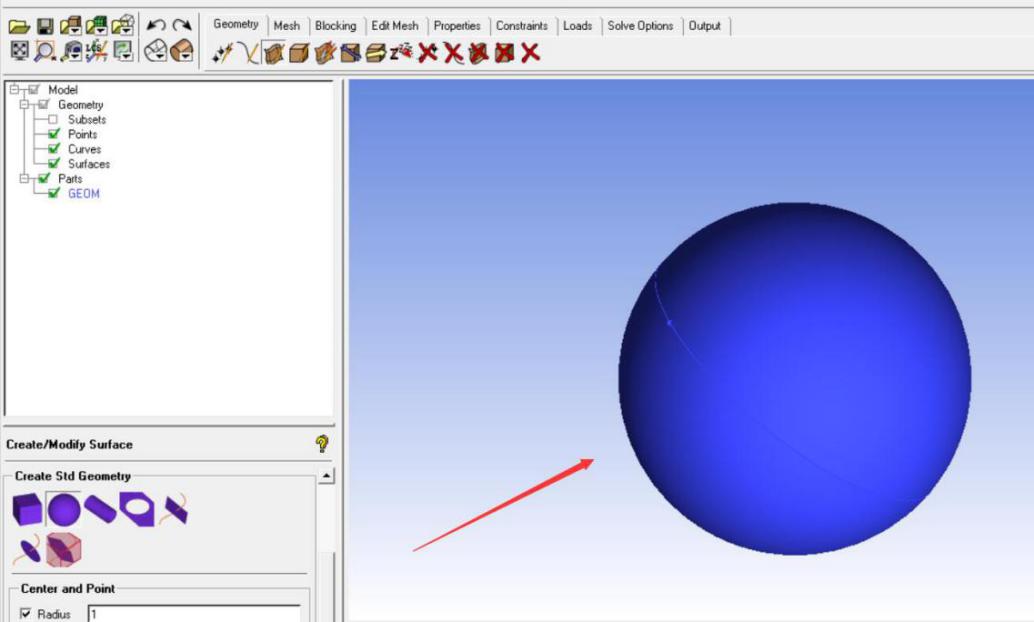Select the Delete Curve tool

pos(453,53)
